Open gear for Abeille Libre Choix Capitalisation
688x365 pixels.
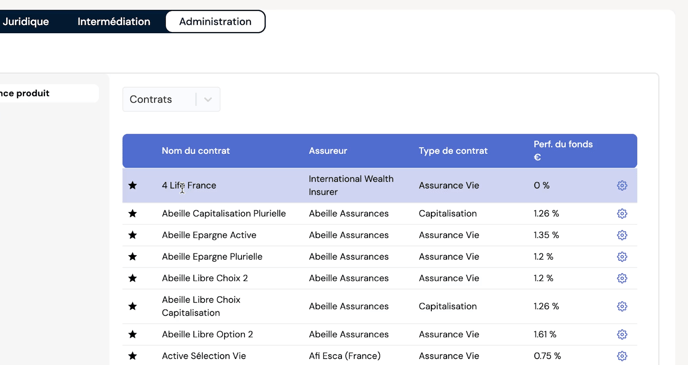click(x=622, y=306)
